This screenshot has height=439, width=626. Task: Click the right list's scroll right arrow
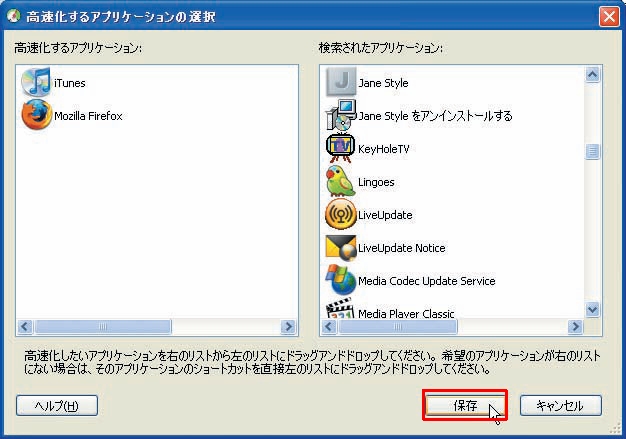[x=575, y=326]
